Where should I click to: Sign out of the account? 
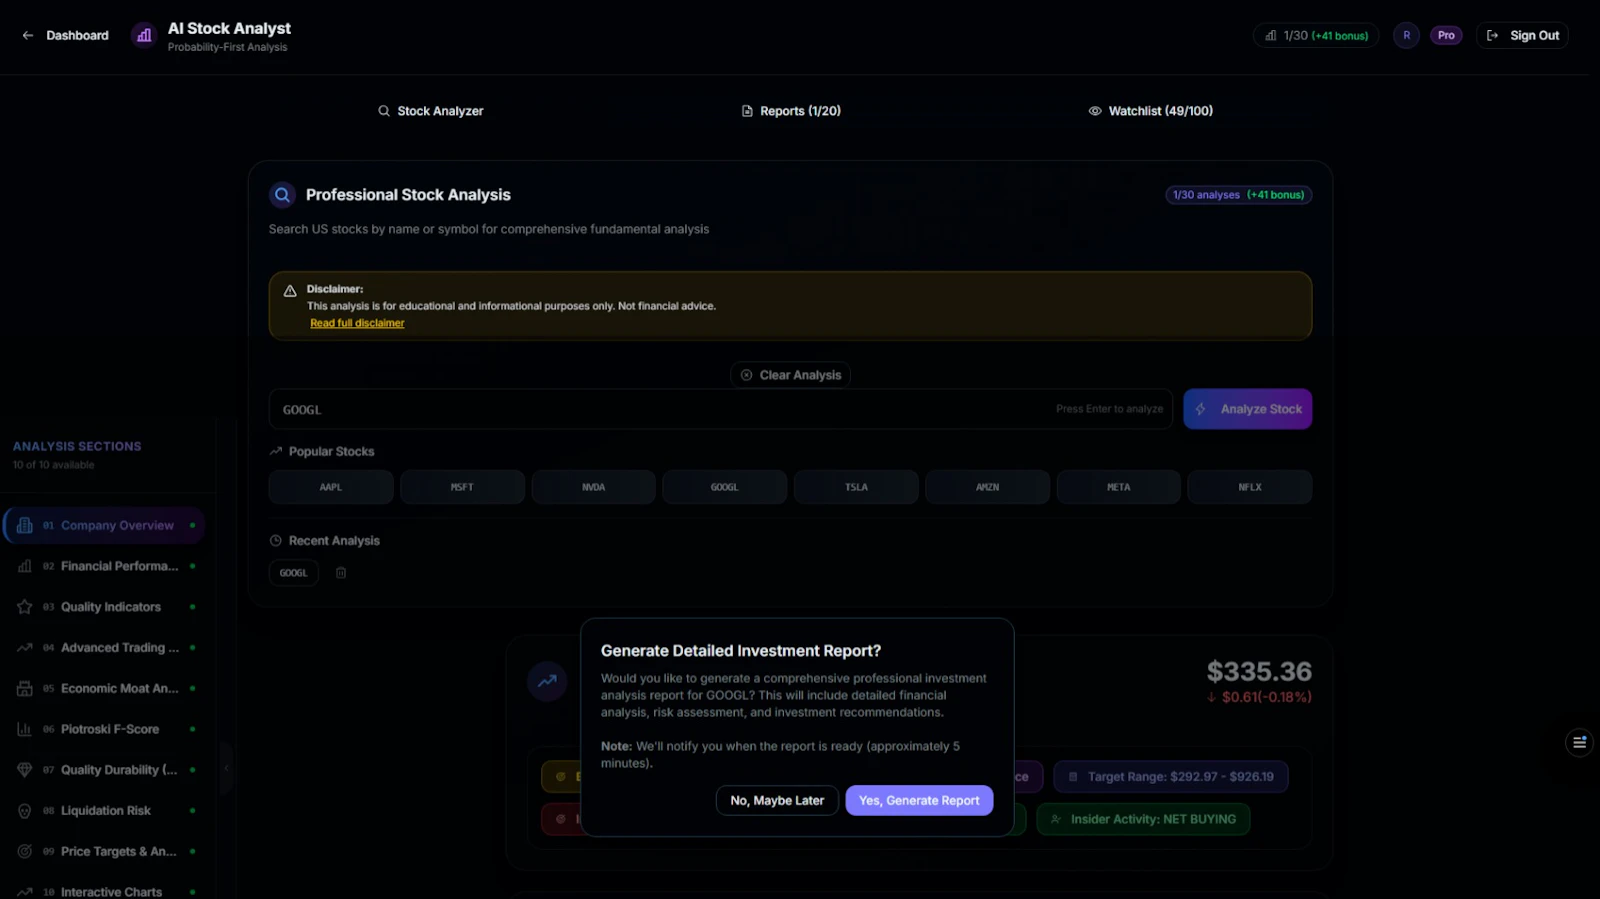click(x=1522, y=35)
